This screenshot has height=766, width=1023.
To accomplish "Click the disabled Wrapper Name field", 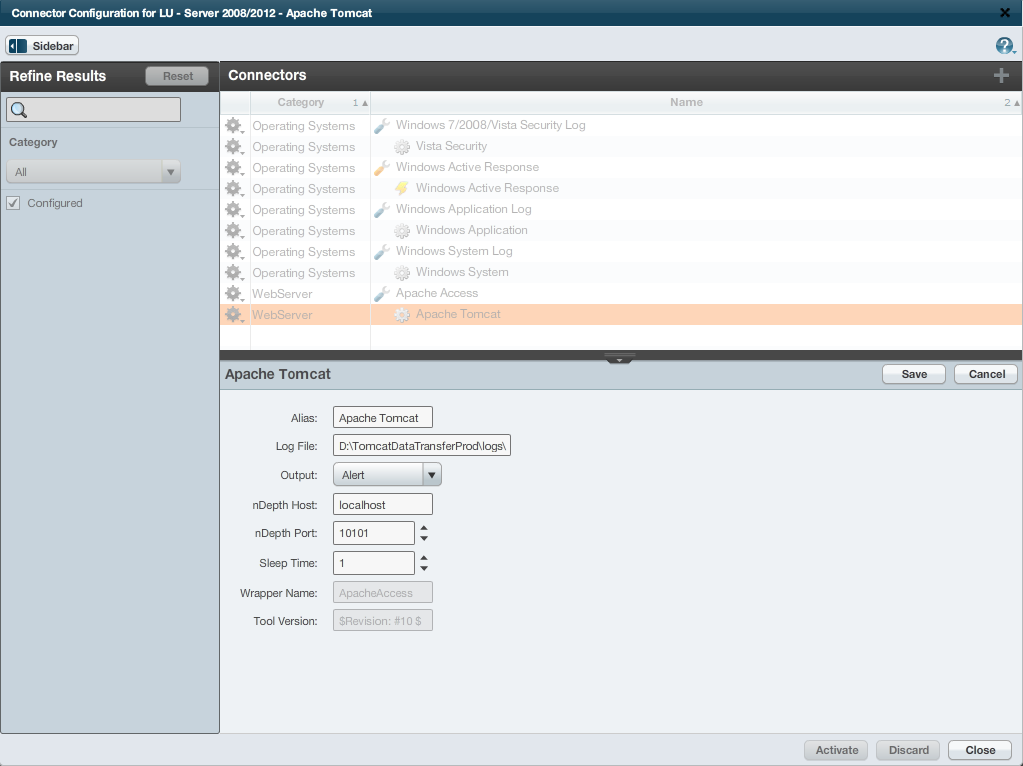I will pyautogui.click(x=382, y=592).
